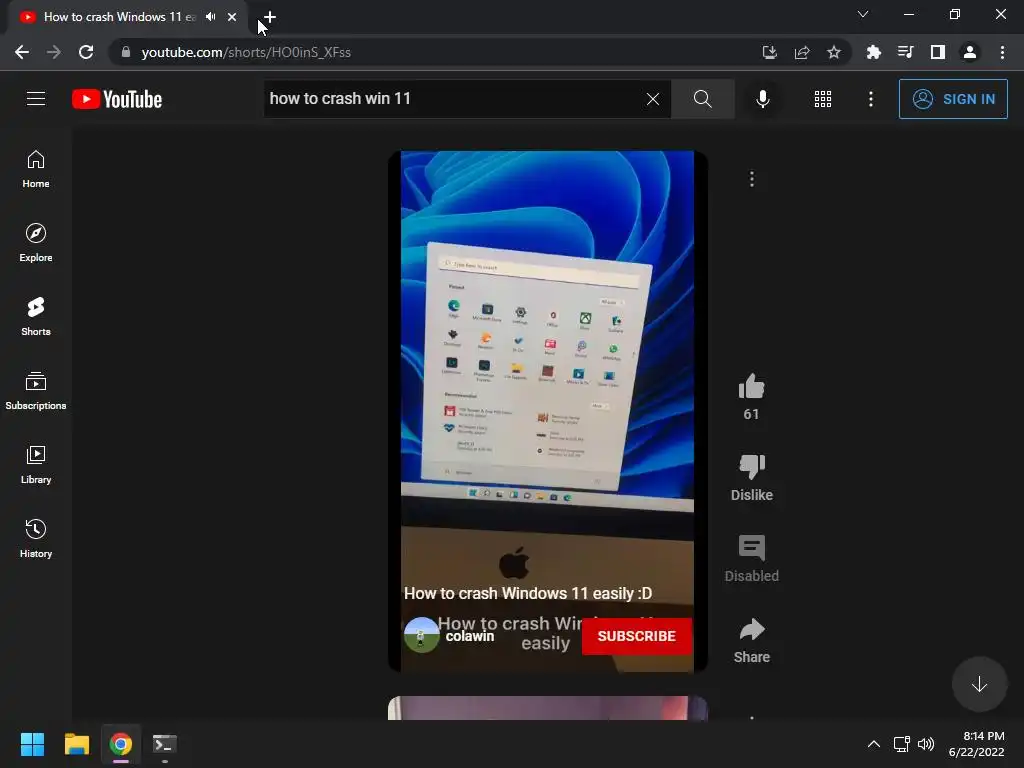1024x768 pixels.
Task: Click install app icon in address bar
Action: pos(770,52)
